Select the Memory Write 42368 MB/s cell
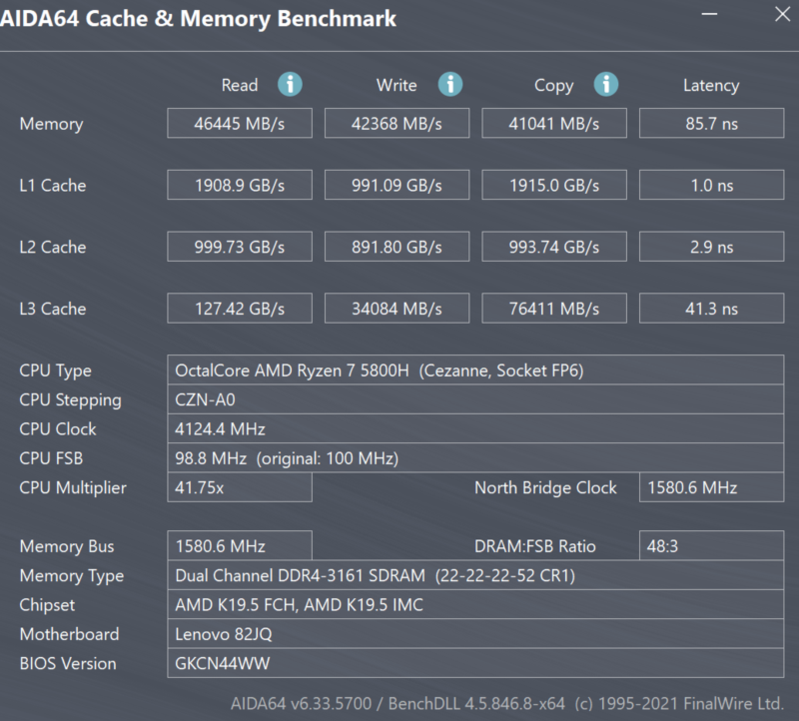Image resolution: width=799 pixels, height=721 pixels. coord(396,123)
